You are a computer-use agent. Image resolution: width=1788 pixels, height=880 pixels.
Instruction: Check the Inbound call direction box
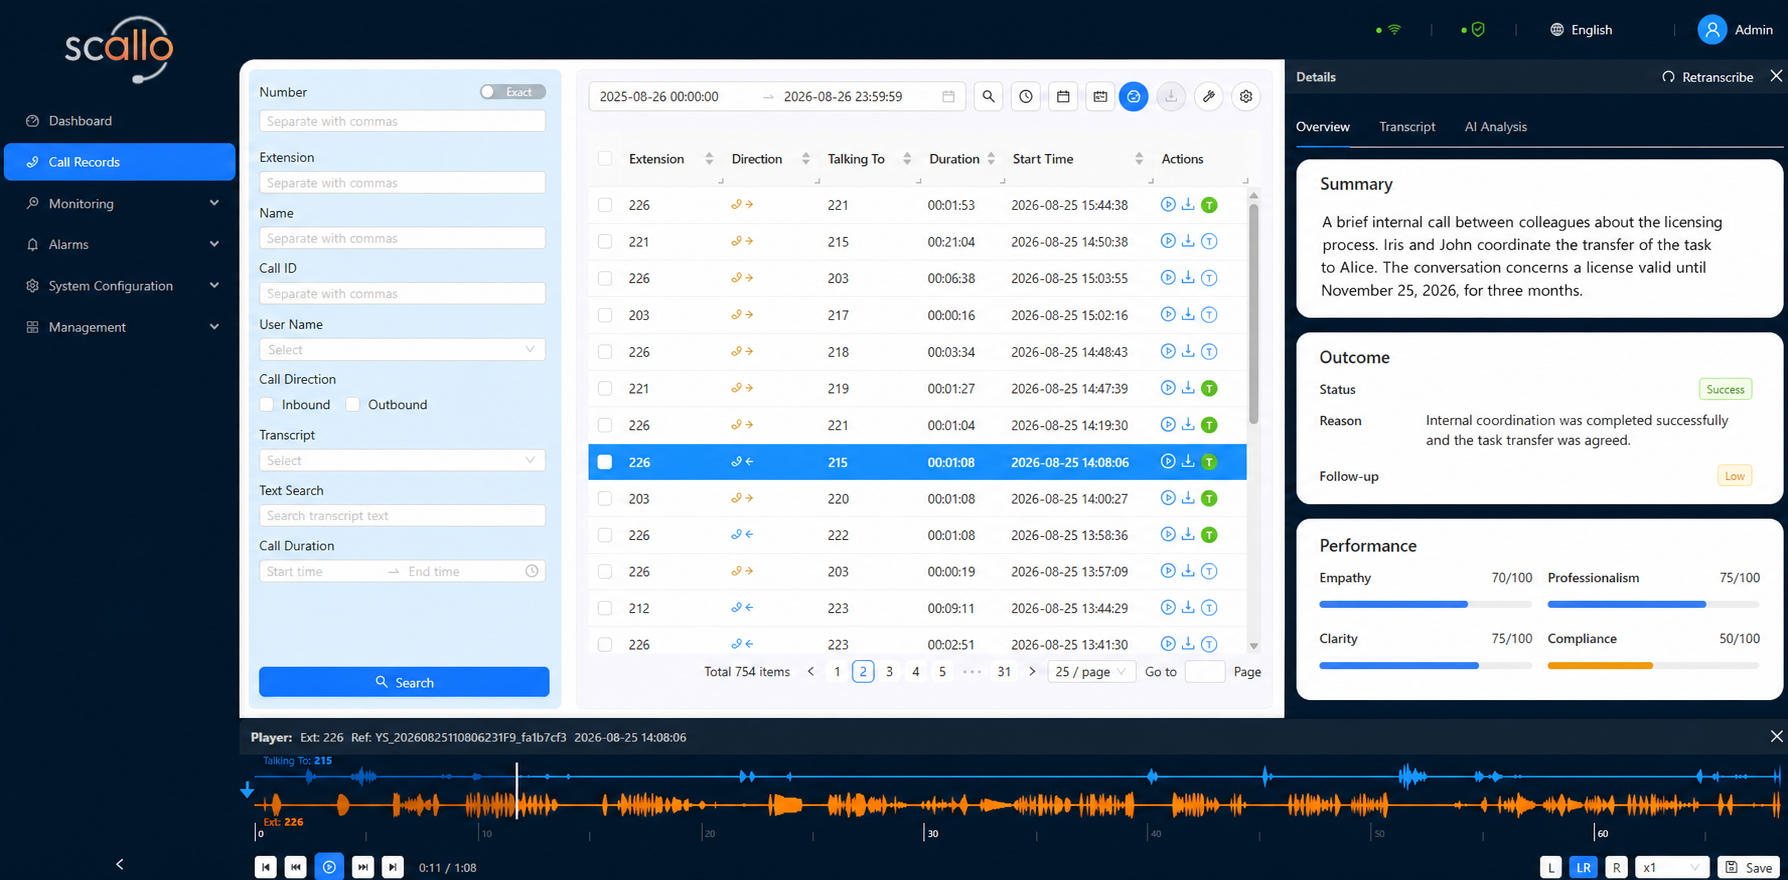click(x=267, y=404)
